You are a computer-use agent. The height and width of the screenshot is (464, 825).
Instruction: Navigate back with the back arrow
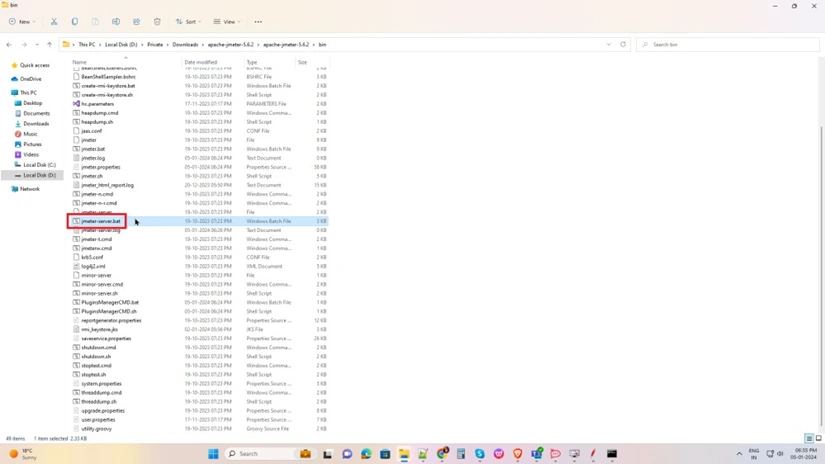pos(9,44)
